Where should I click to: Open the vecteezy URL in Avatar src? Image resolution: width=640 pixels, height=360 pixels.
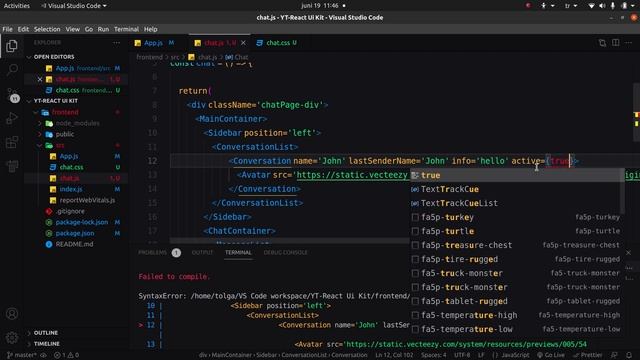(x=352, y=175)
